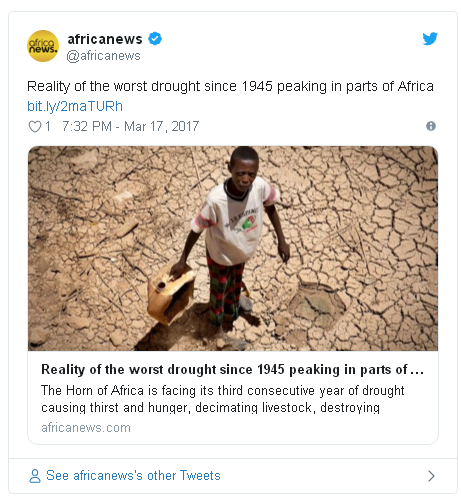Click the cracked ground area of photo
The width and height of the screenshot is (461, 496).
pyautogui.click(x=367, y=233)
